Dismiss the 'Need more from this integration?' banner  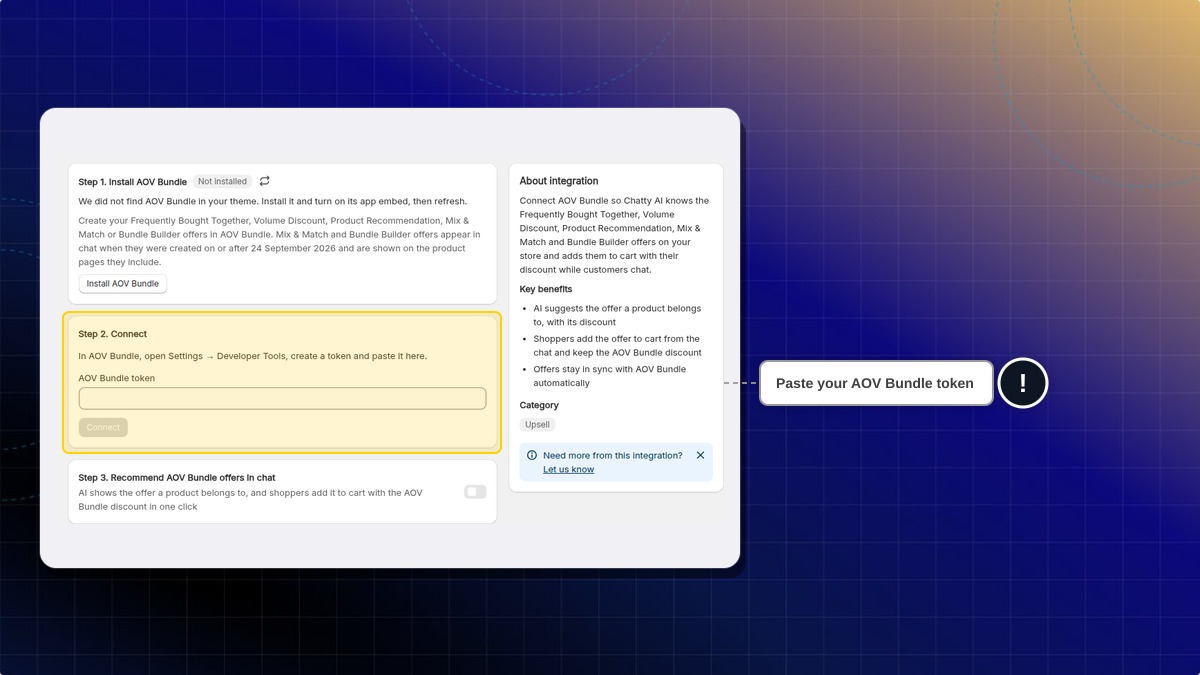[700, 455]
